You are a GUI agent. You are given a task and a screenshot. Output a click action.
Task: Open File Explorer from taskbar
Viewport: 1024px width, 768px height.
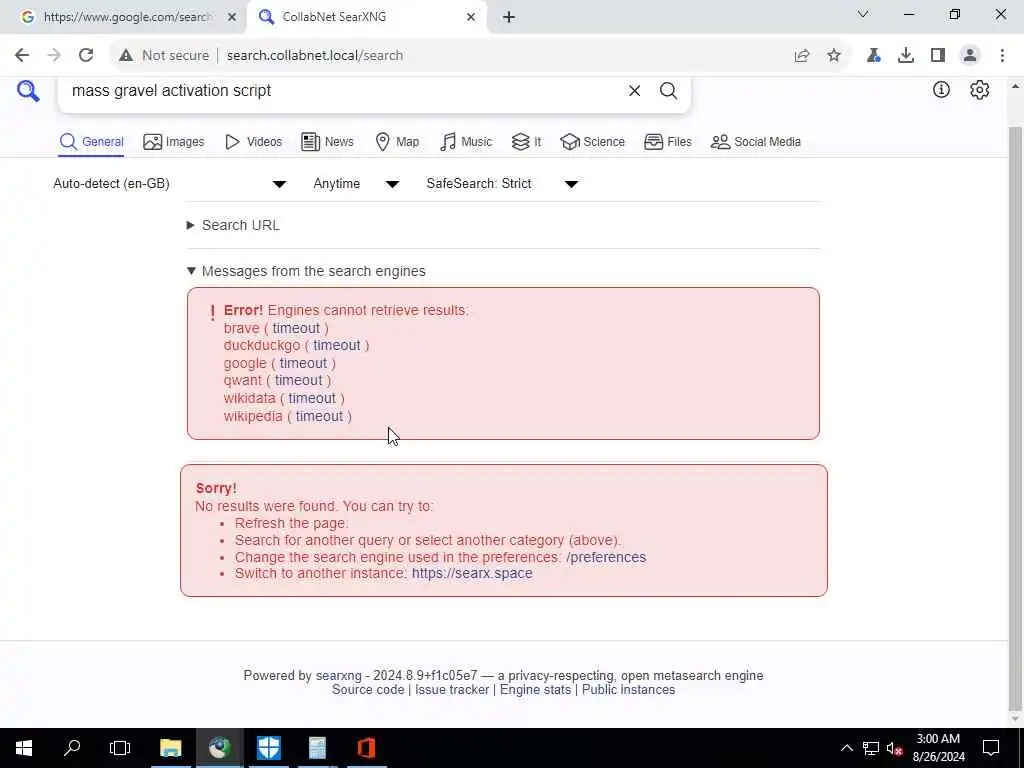pos(170,748)
